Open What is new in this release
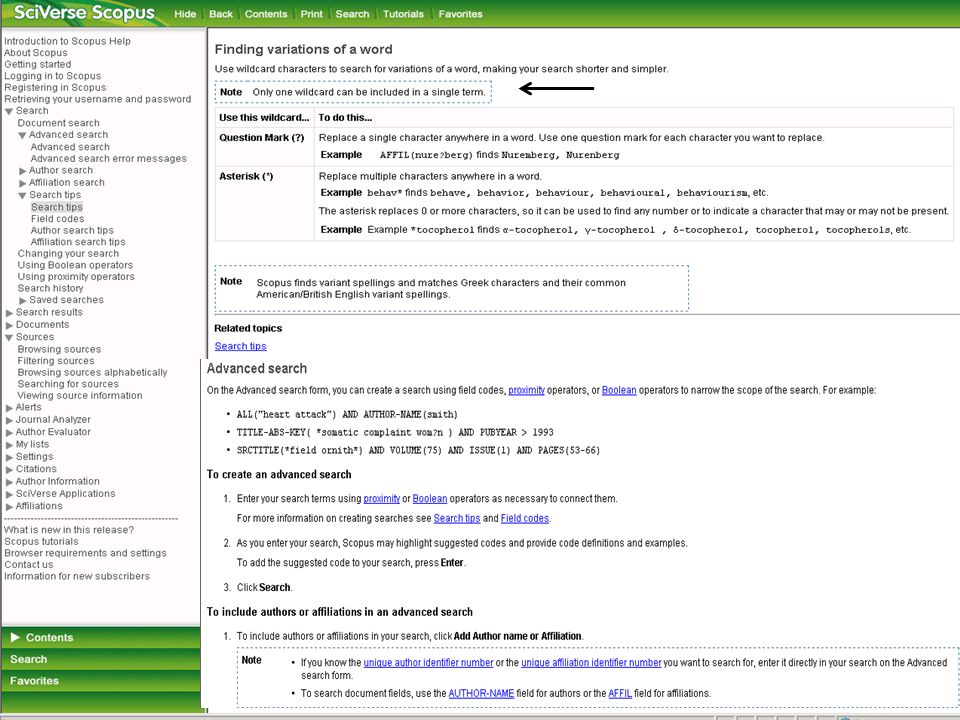This screenshot has width=960, height=720. pyautogui.click(x=69, y=530)
